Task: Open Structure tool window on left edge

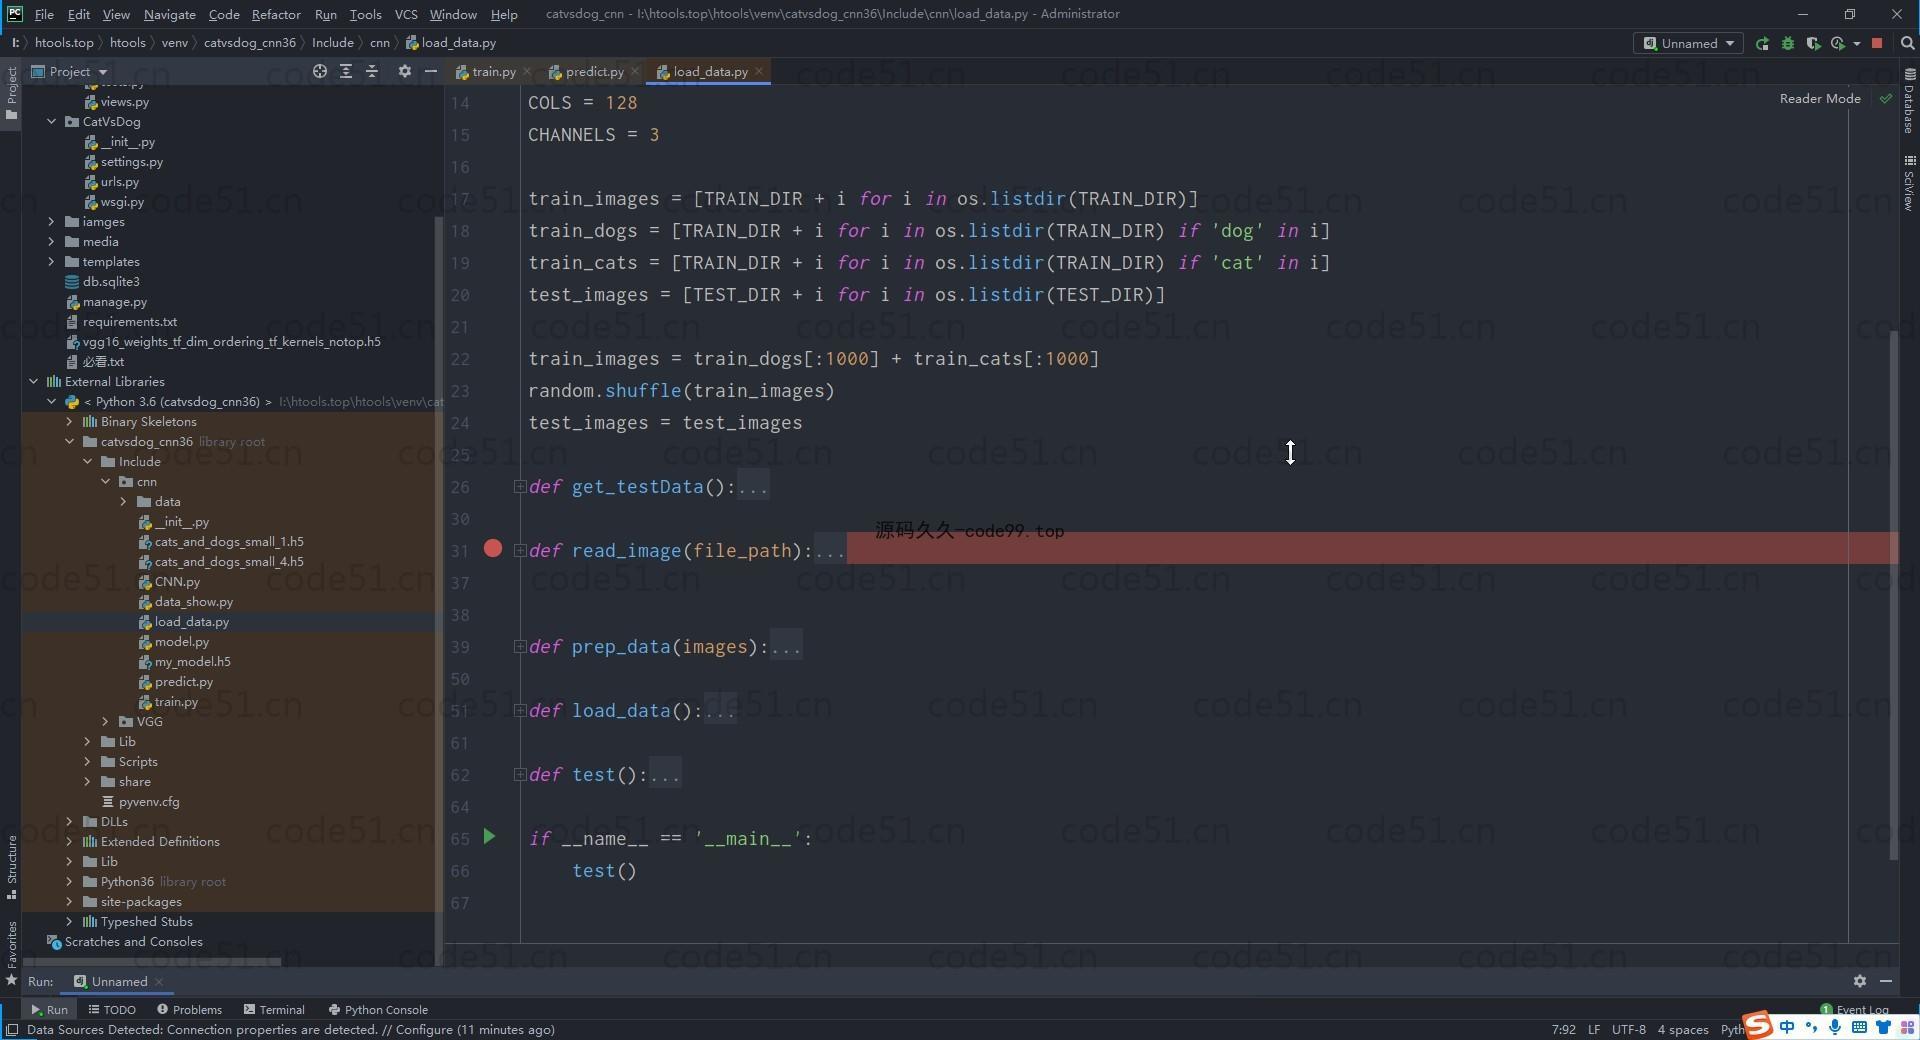Action: [x=12, y=866]
